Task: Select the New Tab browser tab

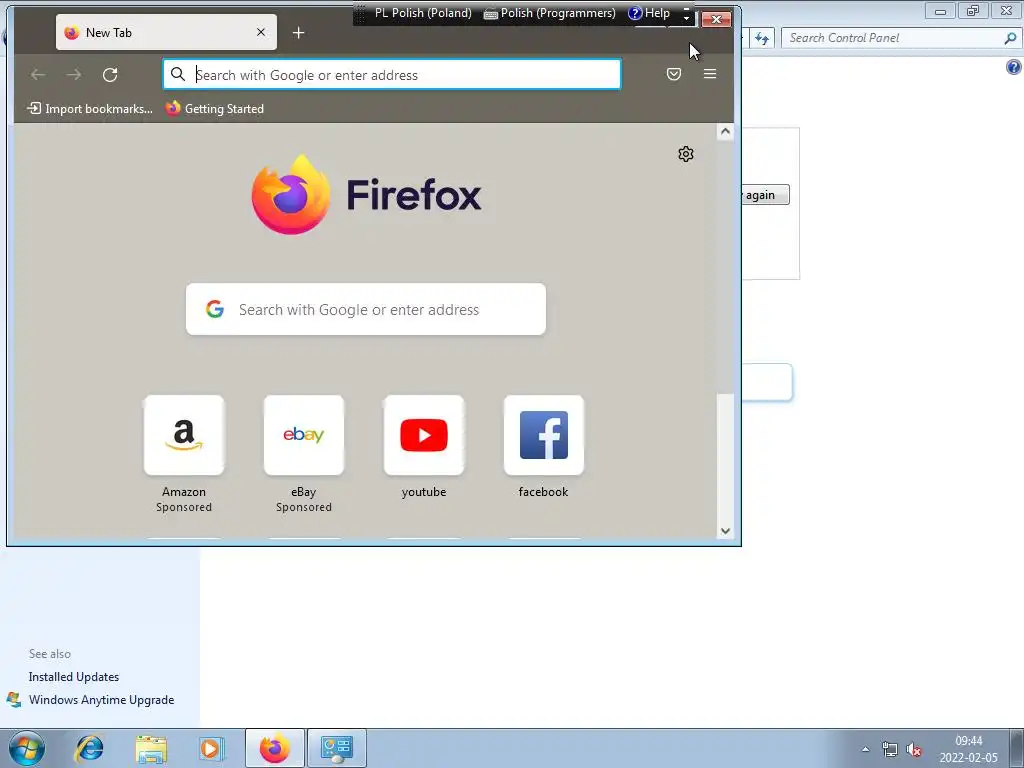Action: [166, 33]
